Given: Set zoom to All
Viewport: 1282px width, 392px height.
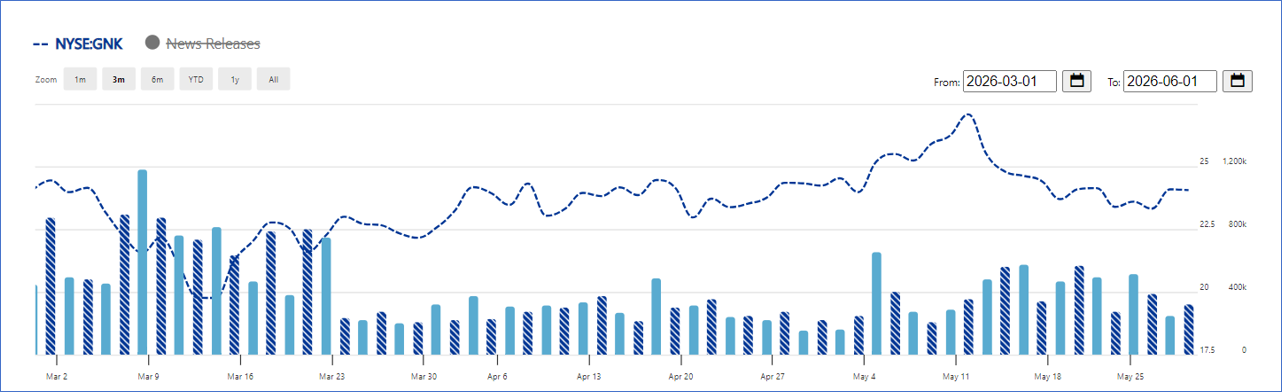Looking at the screenshot, I should pyautogui.click(x=273, y=79).
